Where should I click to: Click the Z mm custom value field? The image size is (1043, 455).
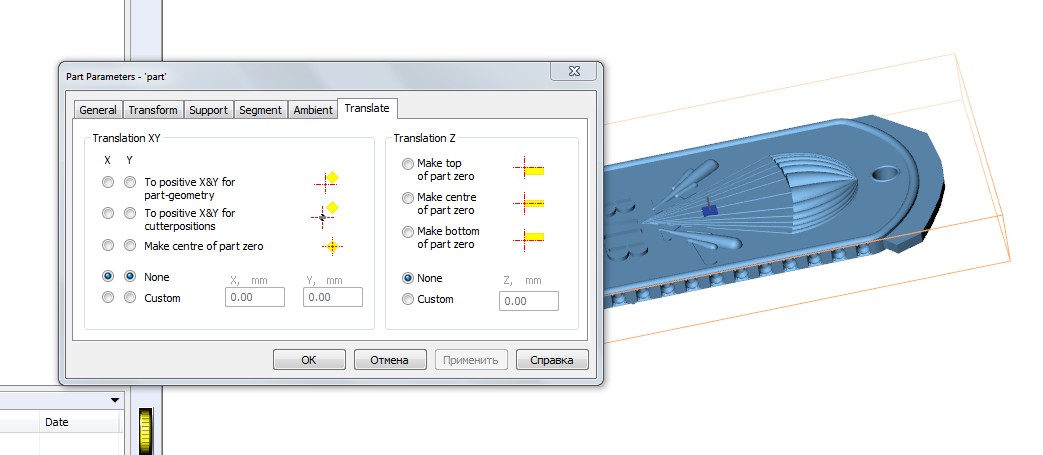529,301
